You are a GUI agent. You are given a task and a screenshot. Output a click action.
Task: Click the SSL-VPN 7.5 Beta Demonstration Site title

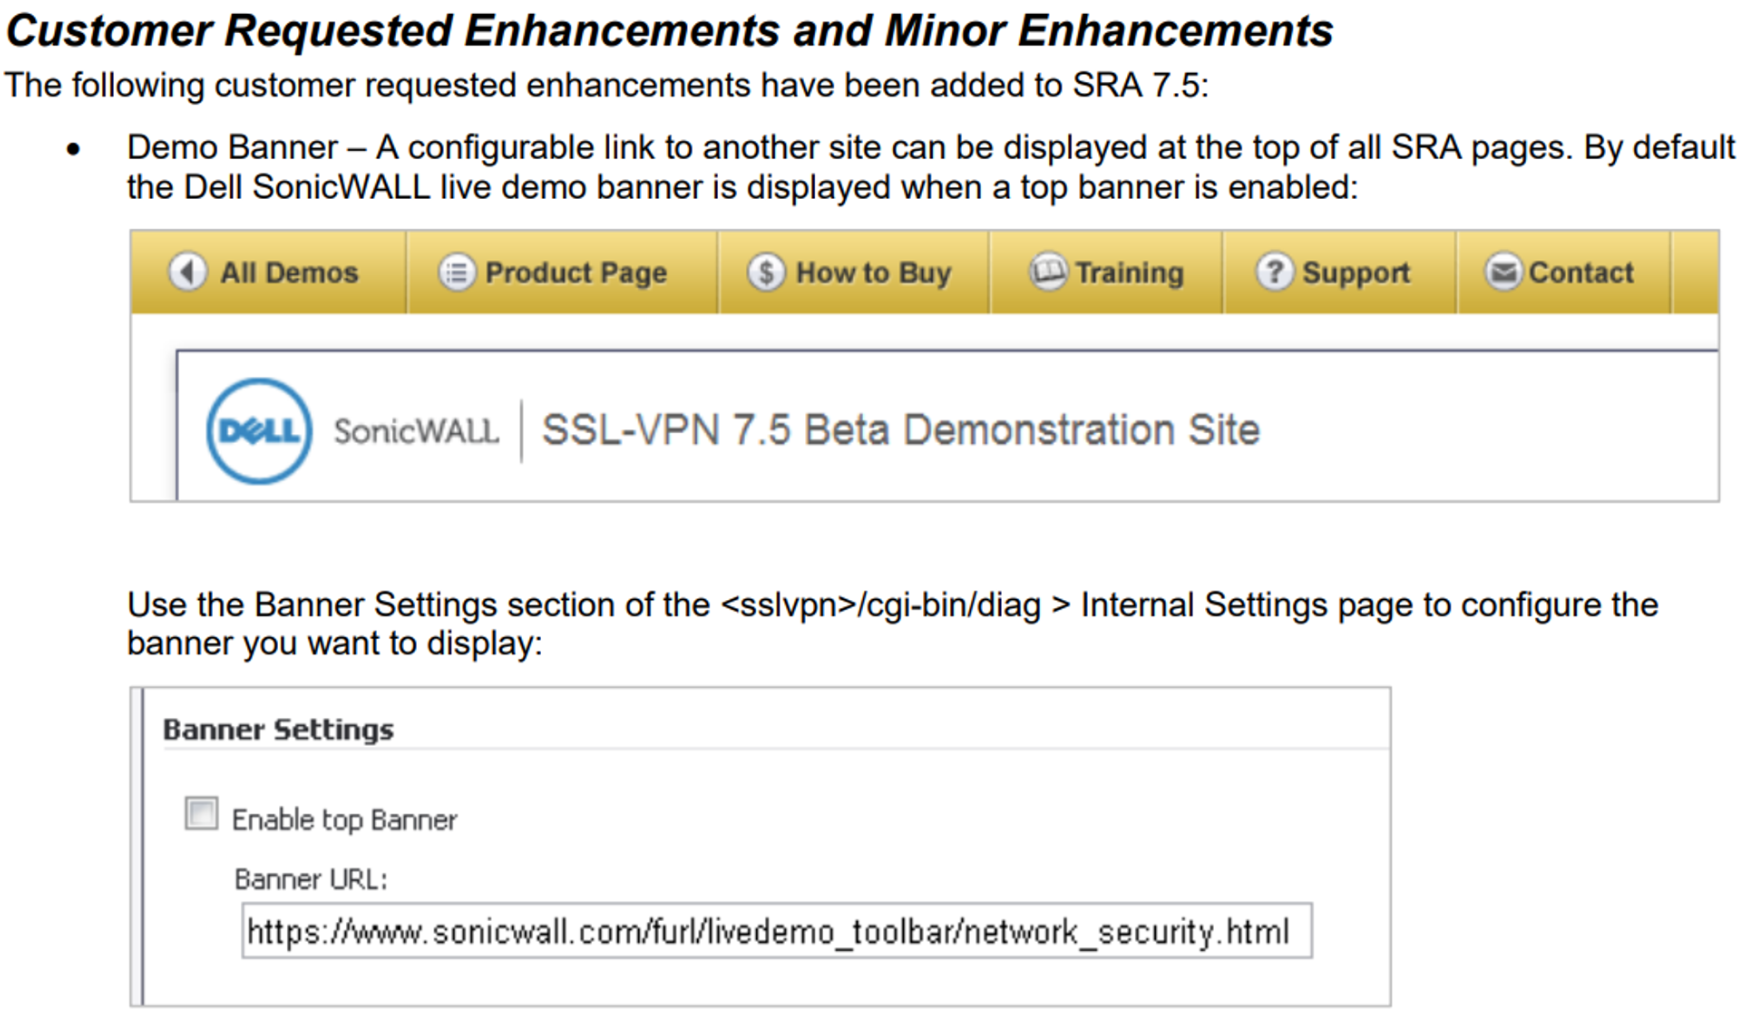tap(900, 430)
